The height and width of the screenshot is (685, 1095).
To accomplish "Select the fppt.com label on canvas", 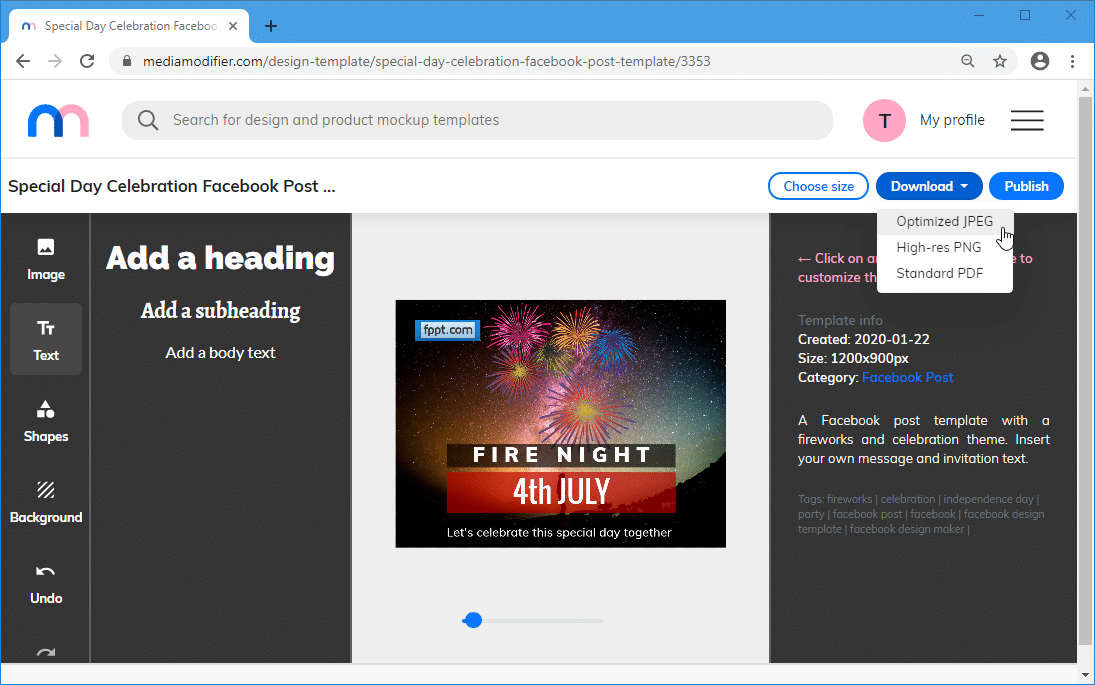I will pyautogui.click(x=448, y=330).
